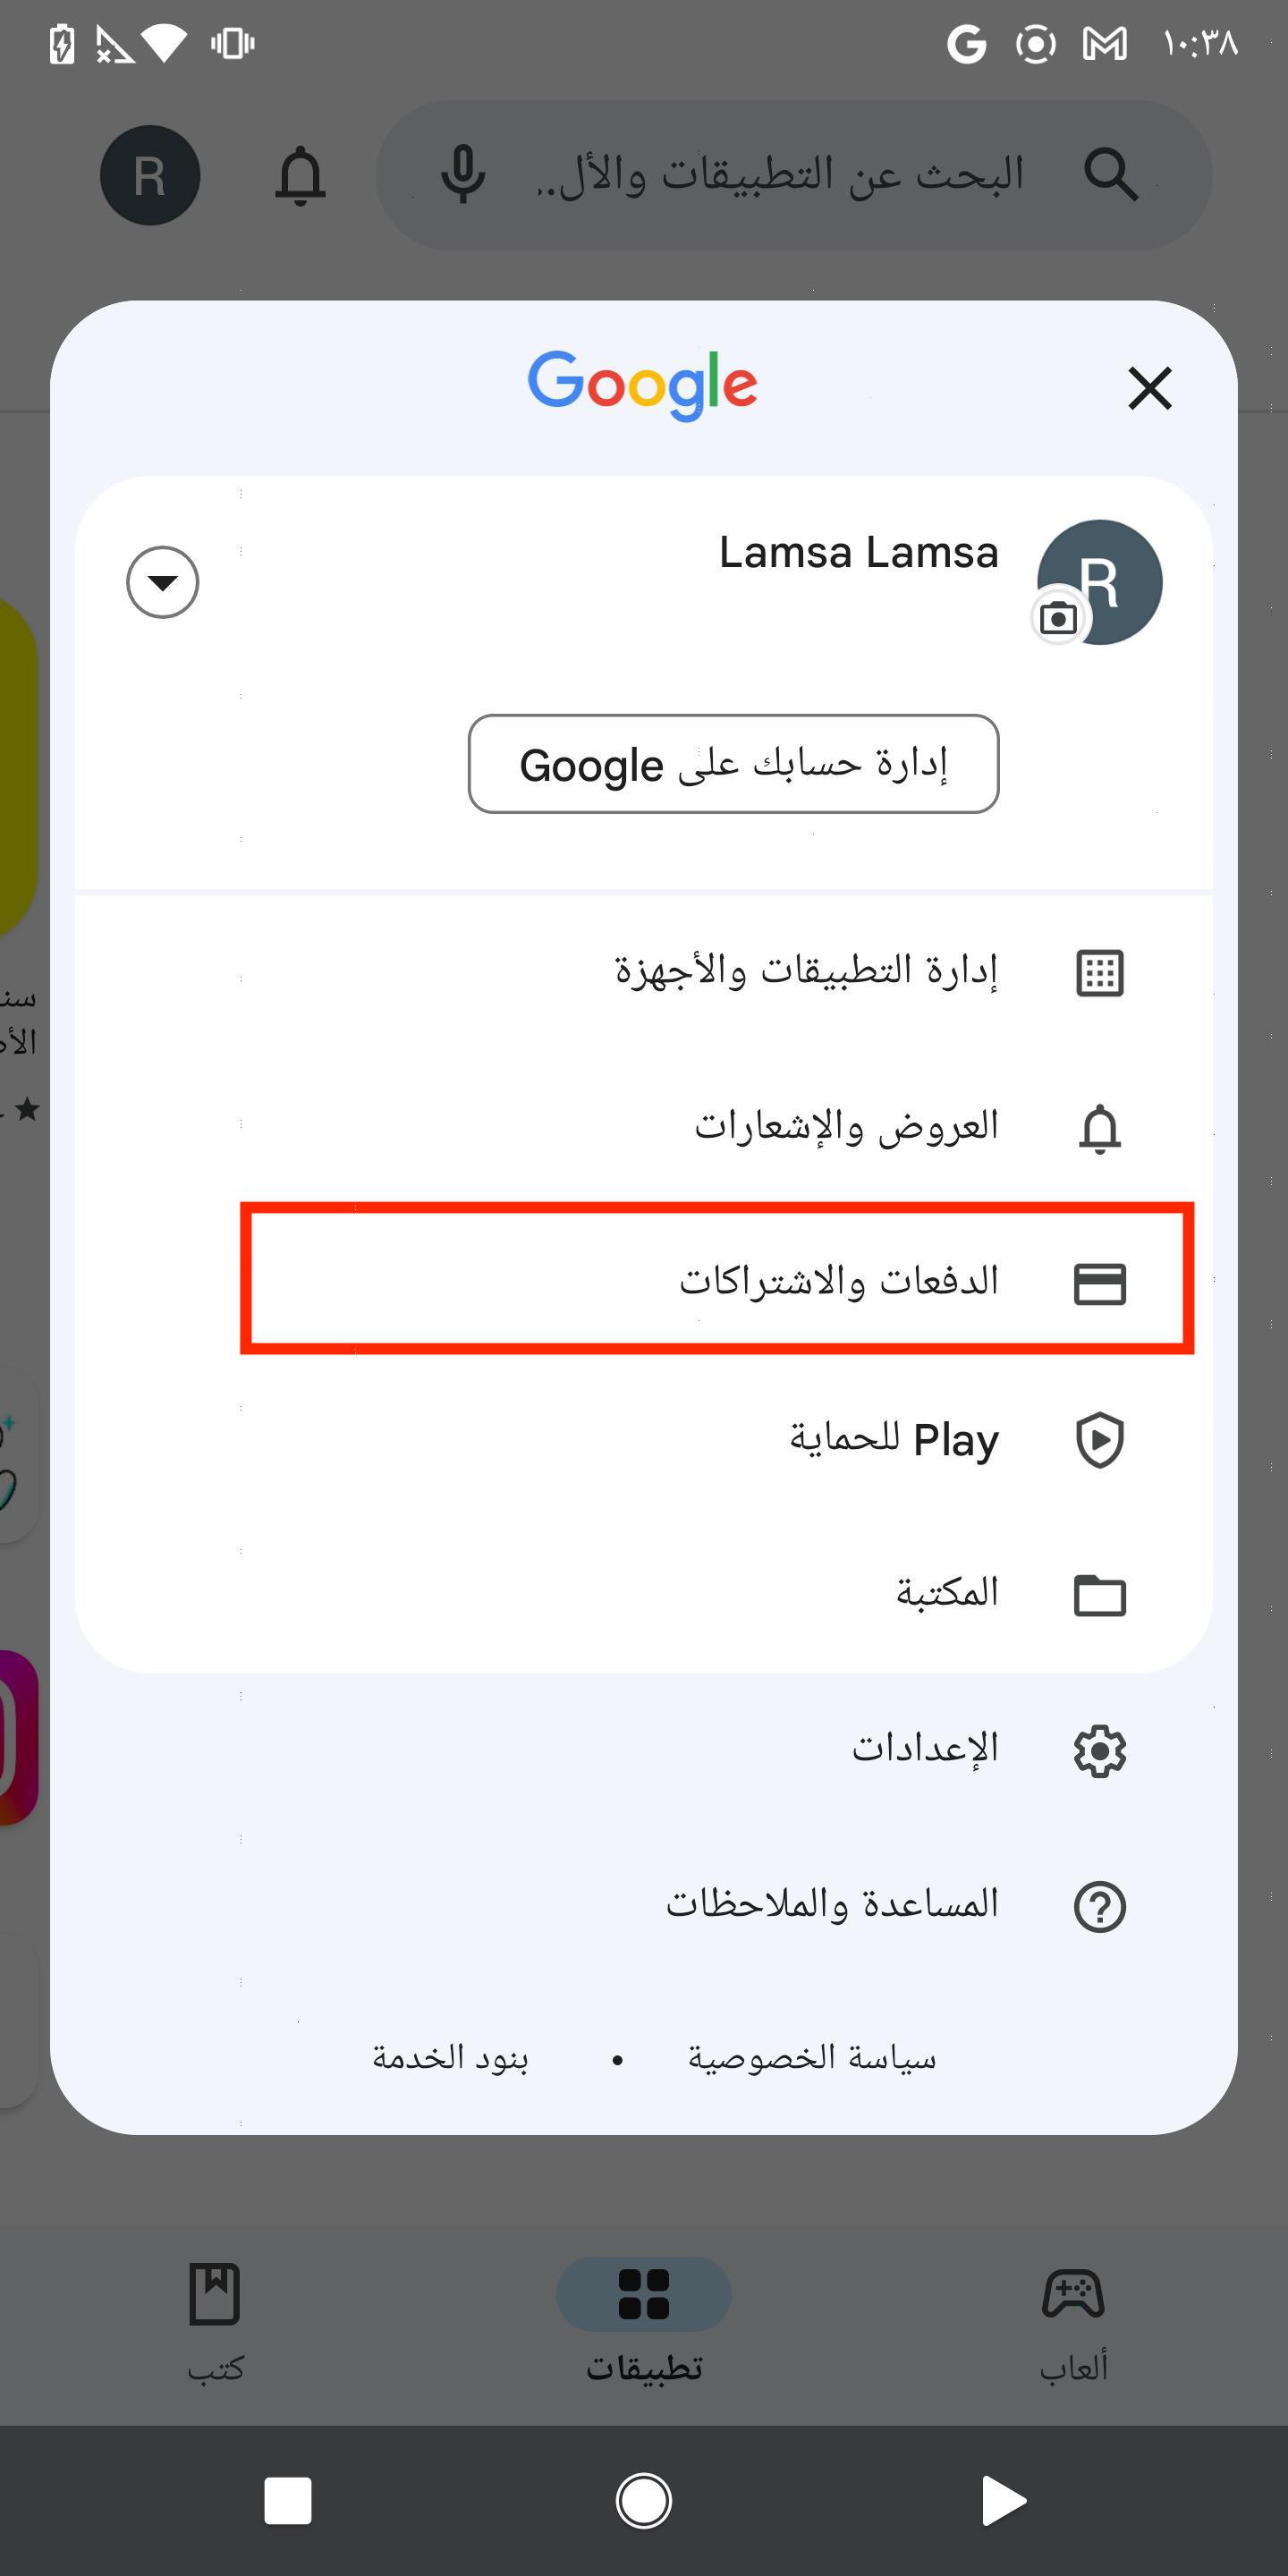
Task: Open offers and notifications bell icon
Action: (x=1099, y=1128)
